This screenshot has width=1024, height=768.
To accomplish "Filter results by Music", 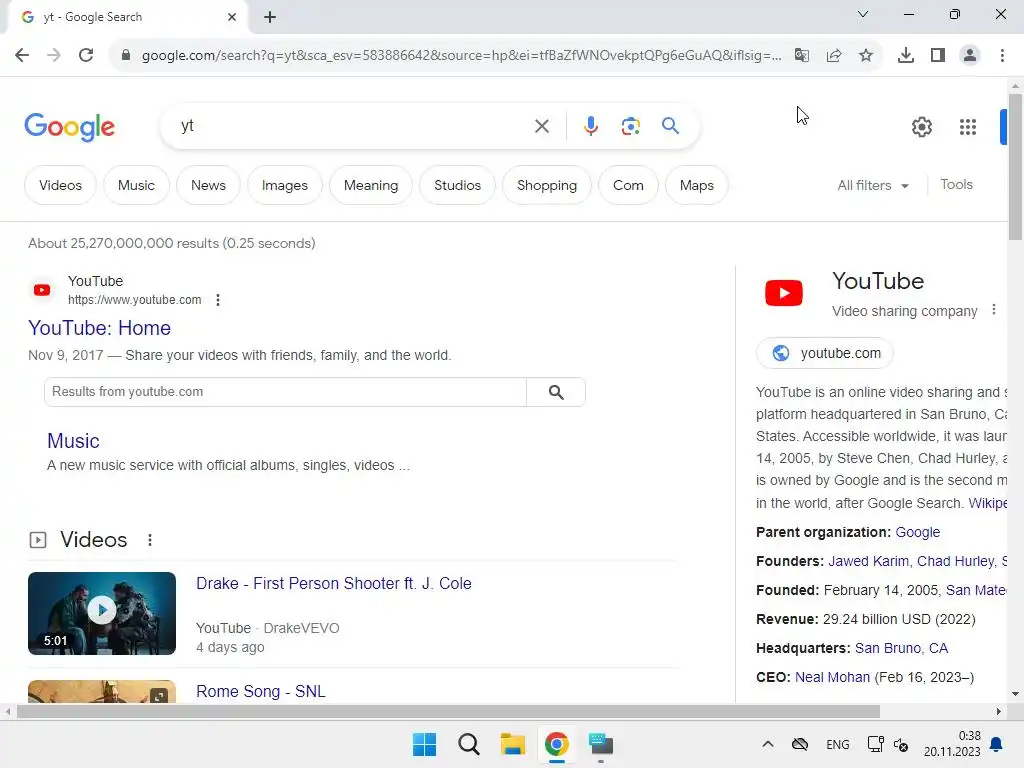I will (x=136, y=185).
